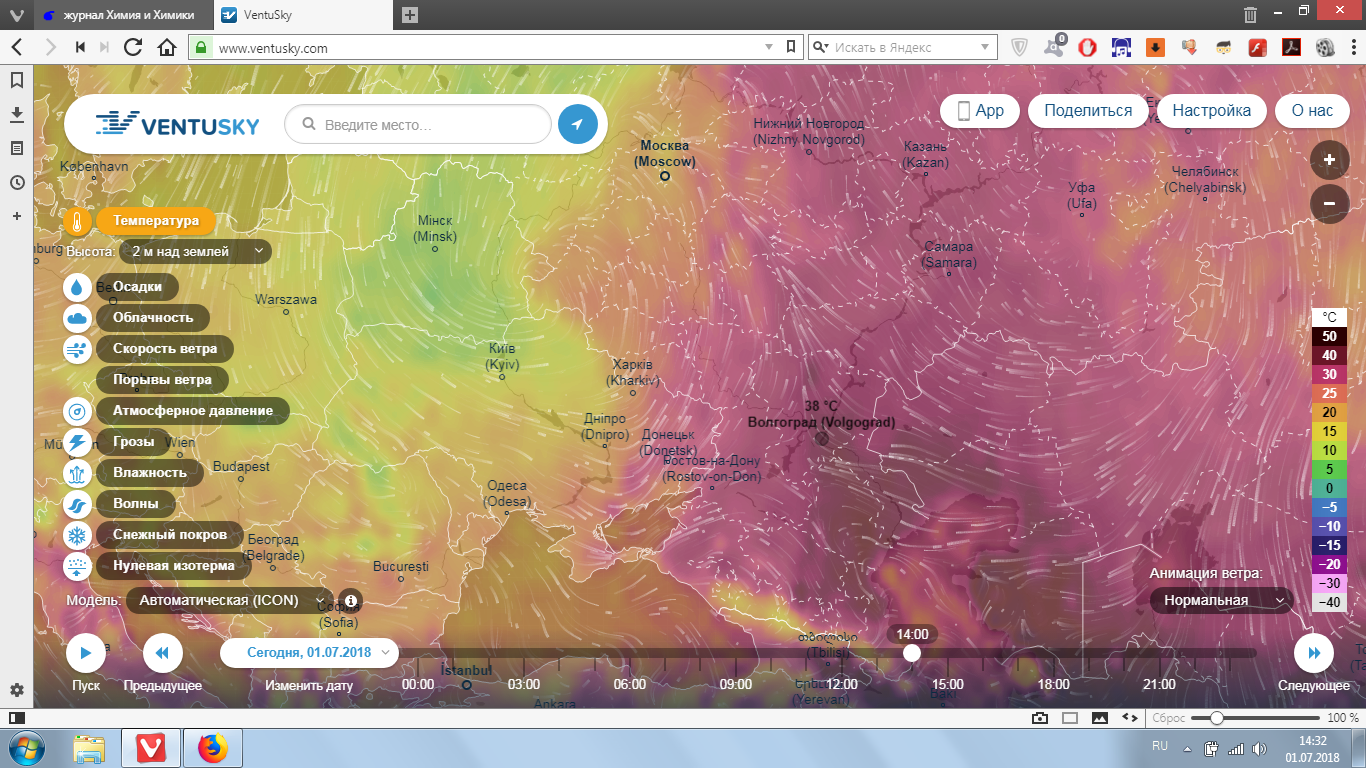Zoom in the map with plus button
Viewport: 1366px width, 768px height.
point(1329,160)
